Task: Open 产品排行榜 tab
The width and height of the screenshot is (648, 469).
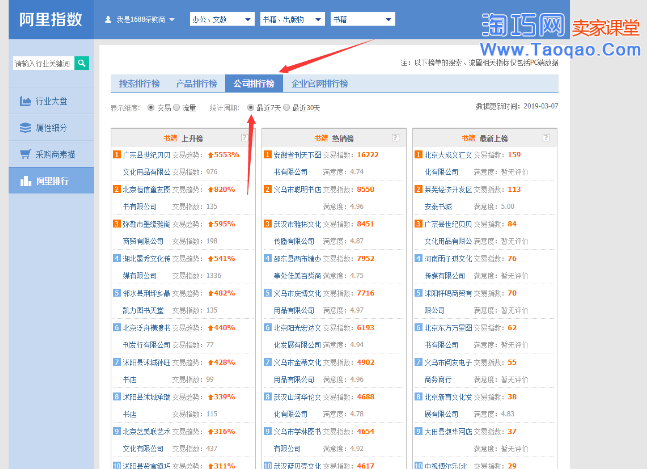Action: [x=195, y=84]
